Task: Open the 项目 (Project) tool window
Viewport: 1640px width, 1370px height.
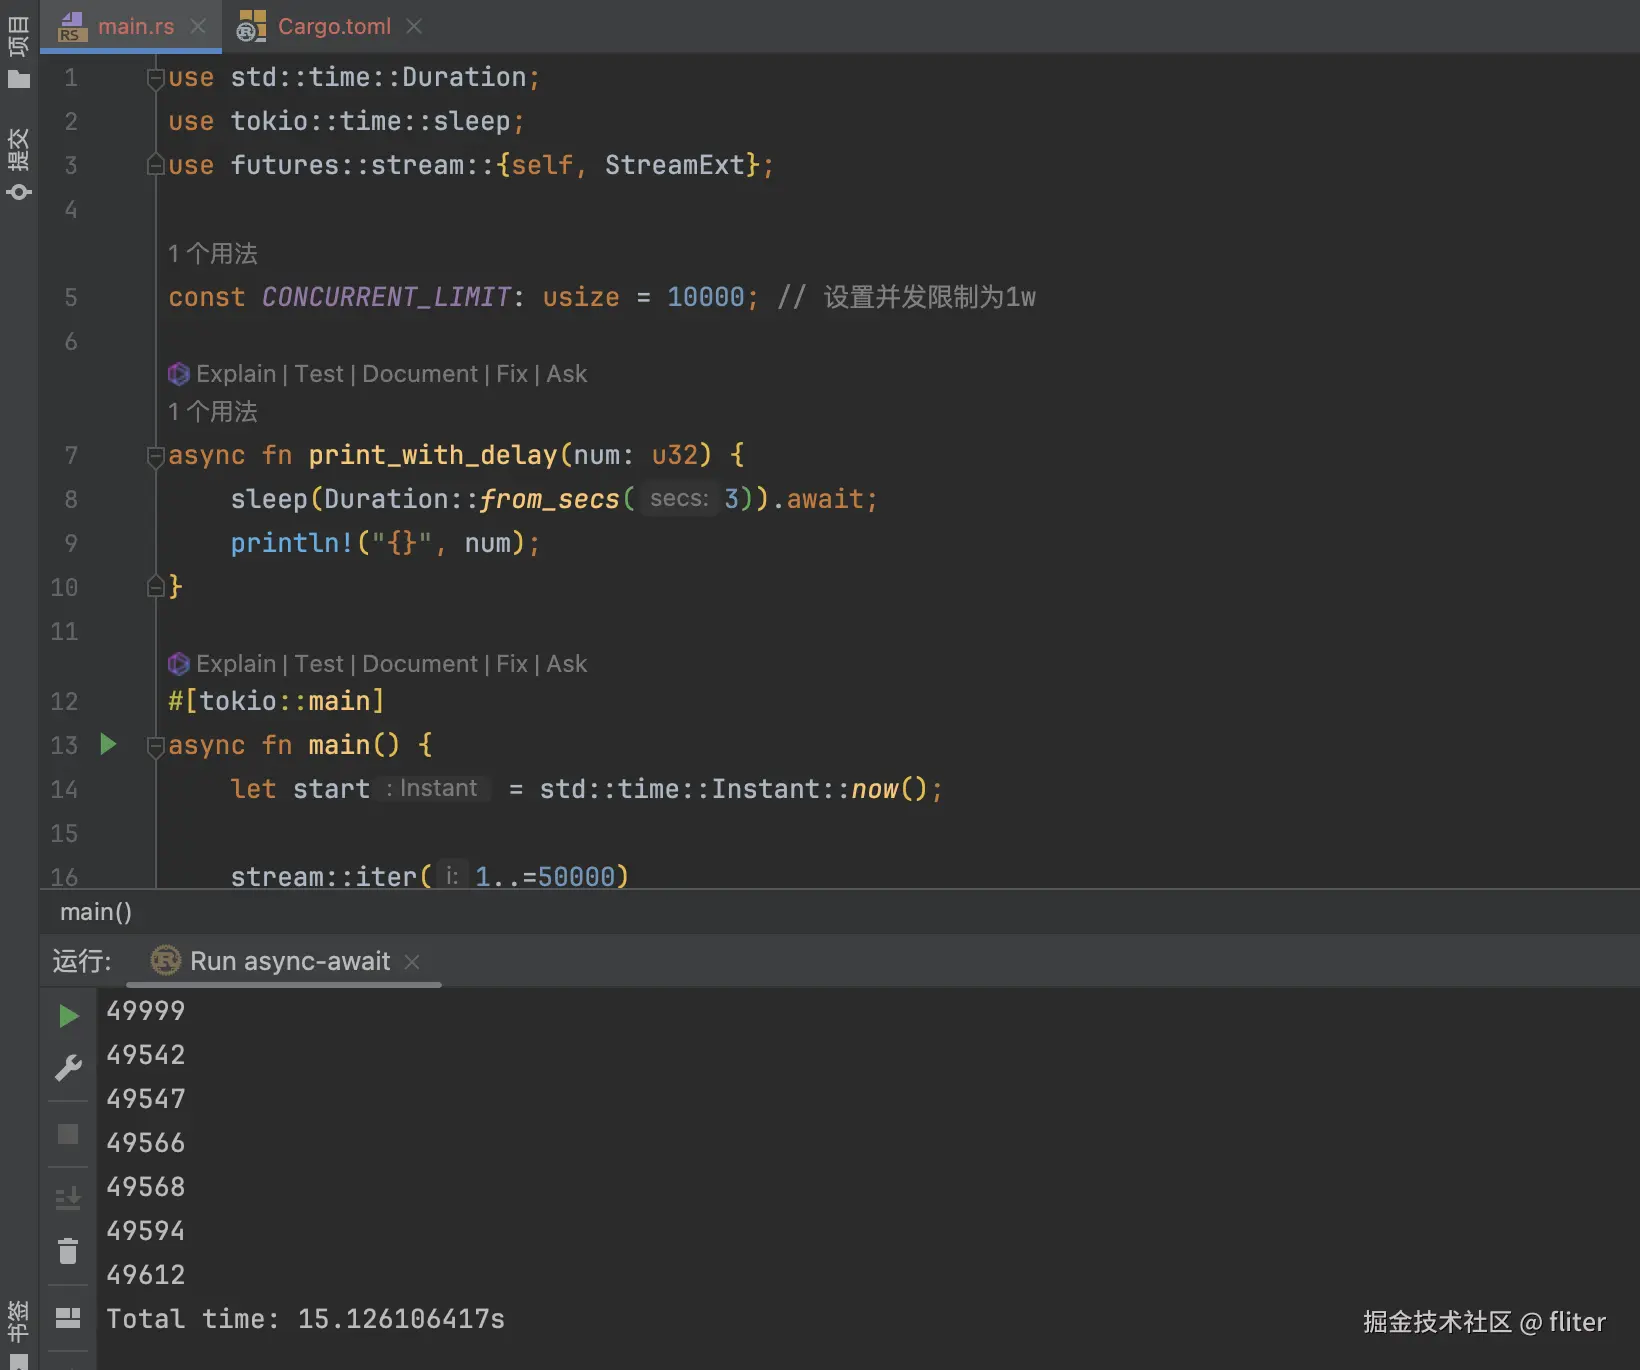Action: (18, 52)
